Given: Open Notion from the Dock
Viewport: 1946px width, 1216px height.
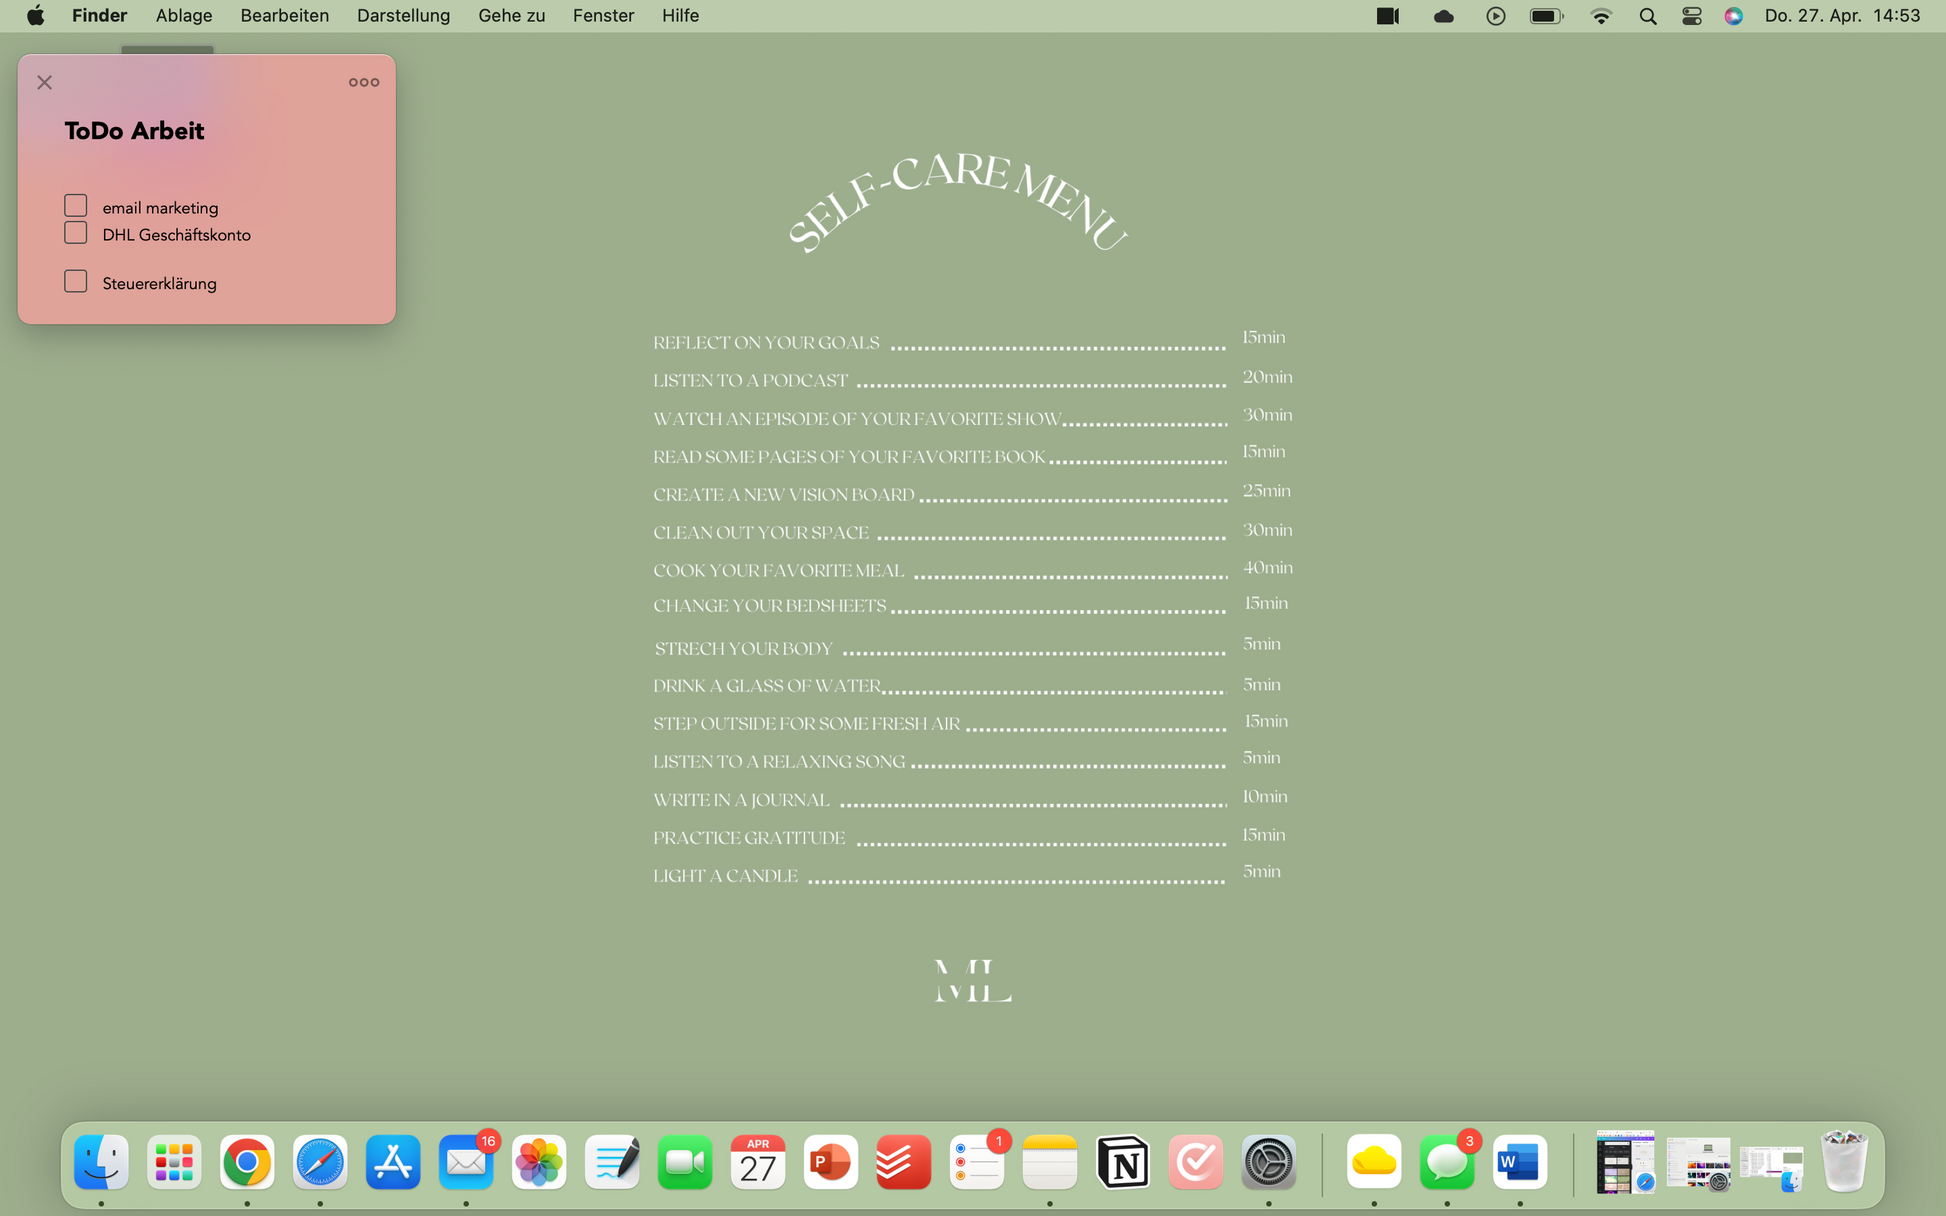Looking at the screenshot, I should pyautogui.click(x=1122, y=1162).
